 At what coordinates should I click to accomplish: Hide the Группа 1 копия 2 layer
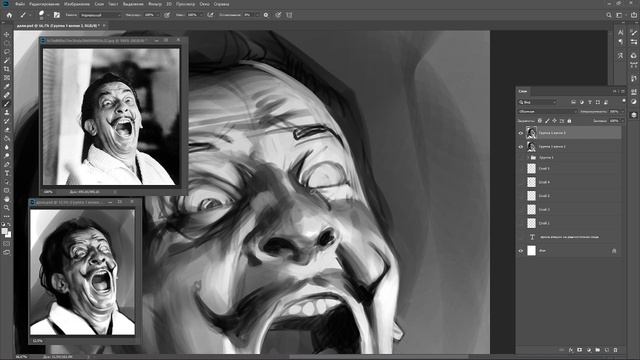pyautogui.click(x=520, y=147)
